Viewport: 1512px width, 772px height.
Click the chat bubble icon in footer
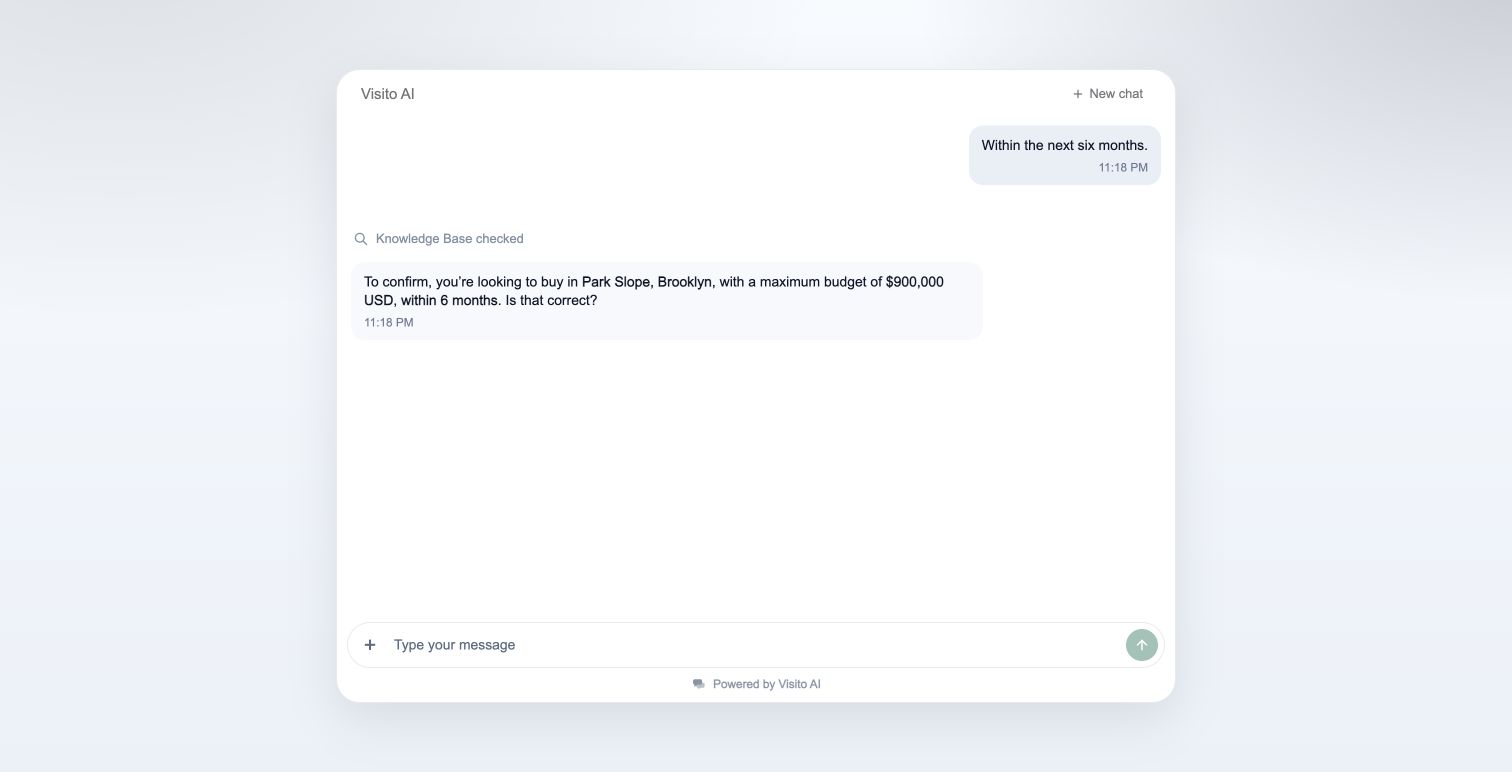pos(699,684)
